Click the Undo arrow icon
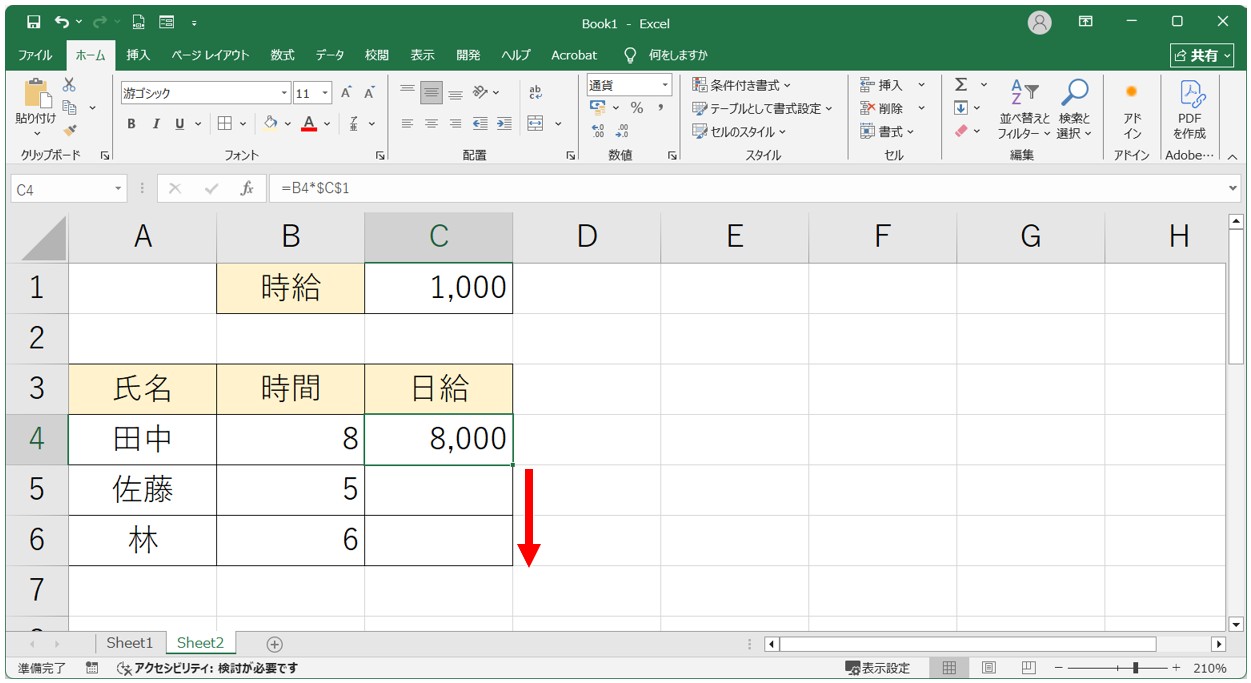 [x=62, y=22]
